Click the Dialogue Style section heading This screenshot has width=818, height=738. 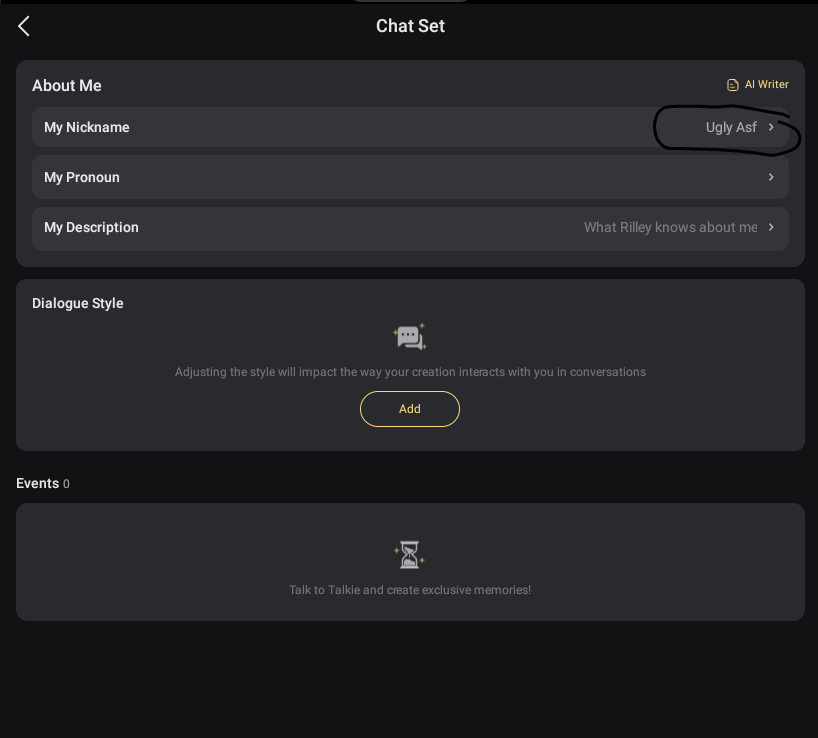click(x=78, y=303)
